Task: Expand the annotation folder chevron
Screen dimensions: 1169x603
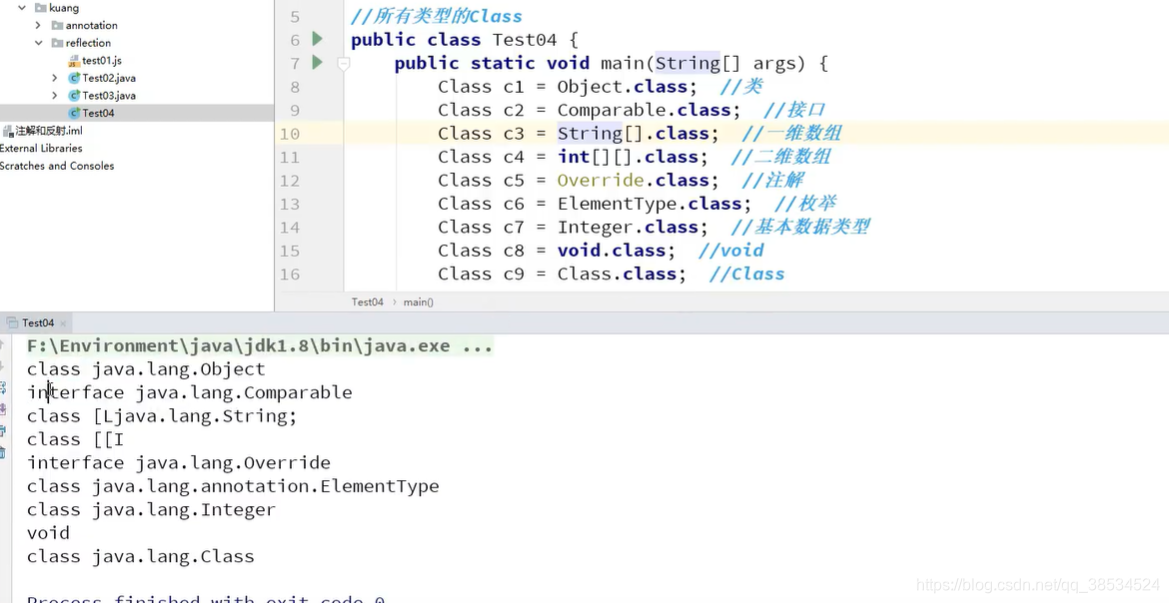Action: point(38,25)
